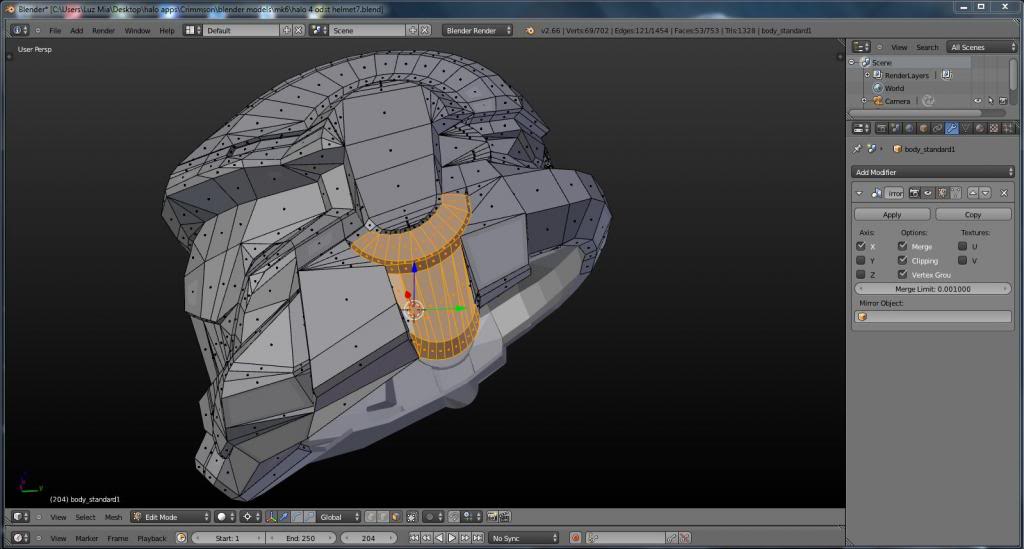Jump to the last frame of the timeline
This screenshot has height=549, width=1024.
(x=479, y=538)
